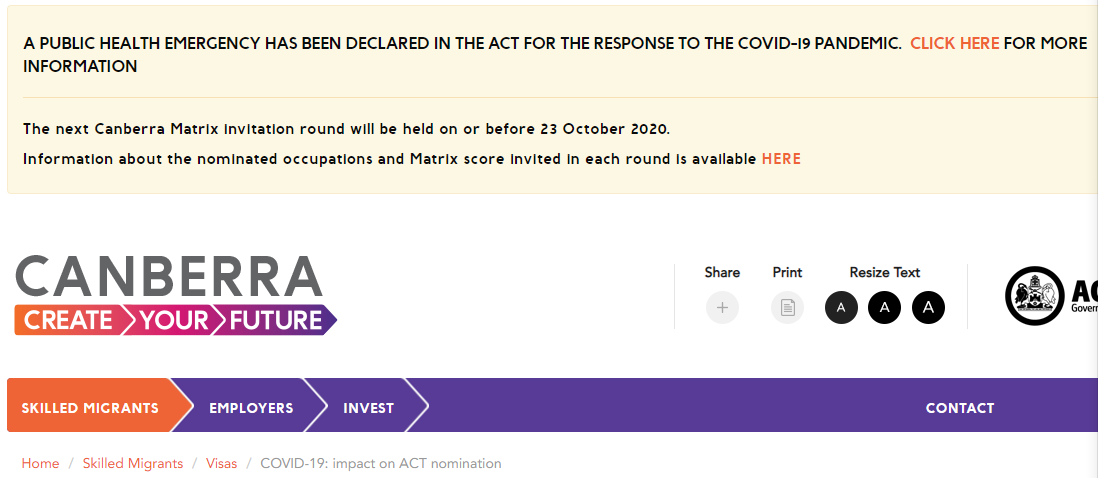Image resolution: width=1098 pixels, height=478 pixels.
Task: Go to Home in the breadcrumb
Action: pos(41,463)
